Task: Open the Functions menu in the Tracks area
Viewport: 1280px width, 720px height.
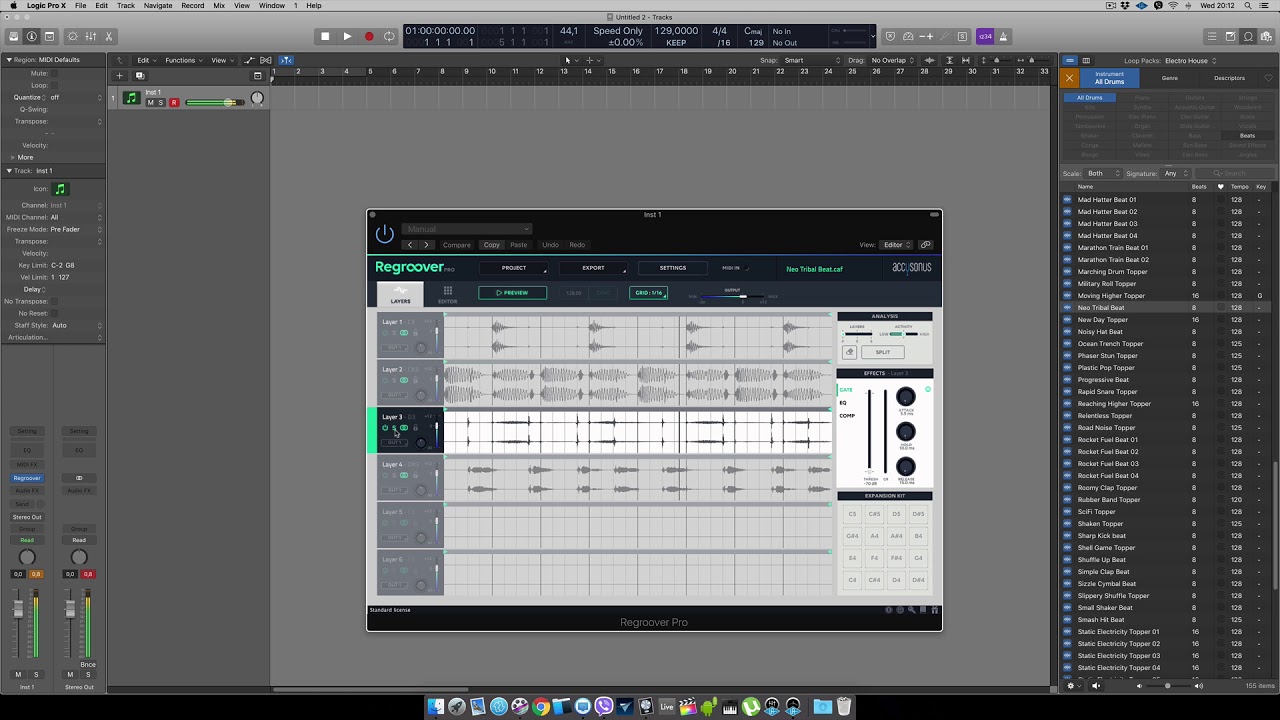Action: [x=182, y=60]
